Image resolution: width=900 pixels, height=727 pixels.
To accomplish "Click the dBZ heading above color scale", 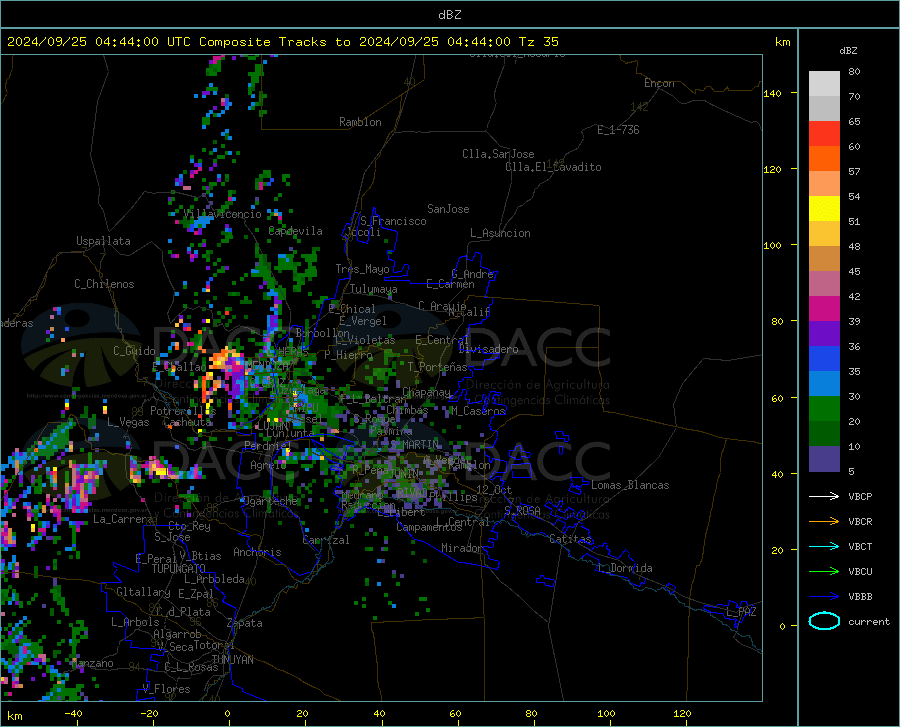I will click(x=848, y=50).
